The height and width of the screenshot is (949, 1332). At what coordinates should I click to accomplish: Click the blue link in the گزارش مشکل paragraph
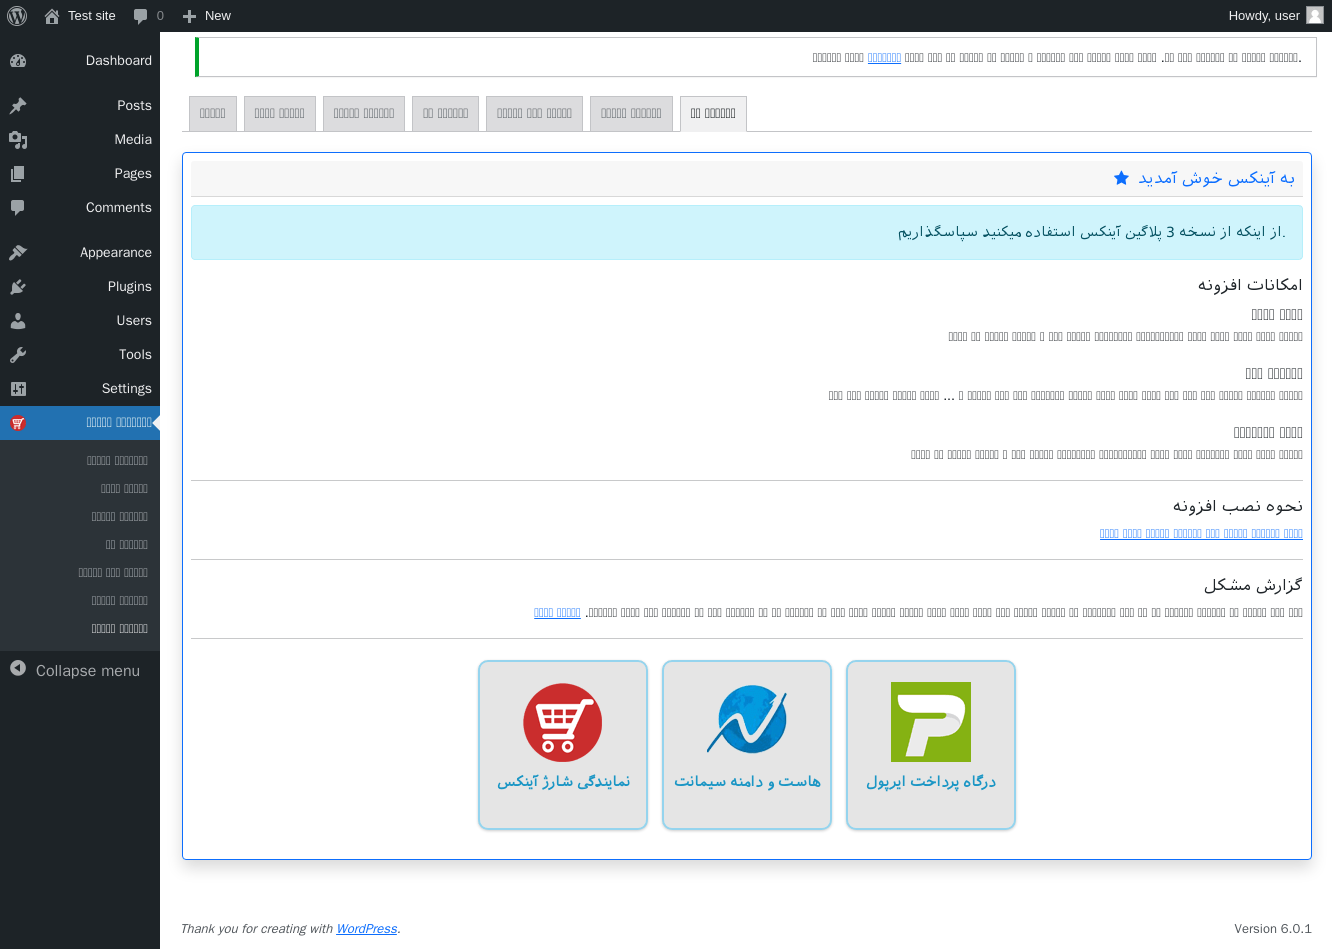(557, 613)
